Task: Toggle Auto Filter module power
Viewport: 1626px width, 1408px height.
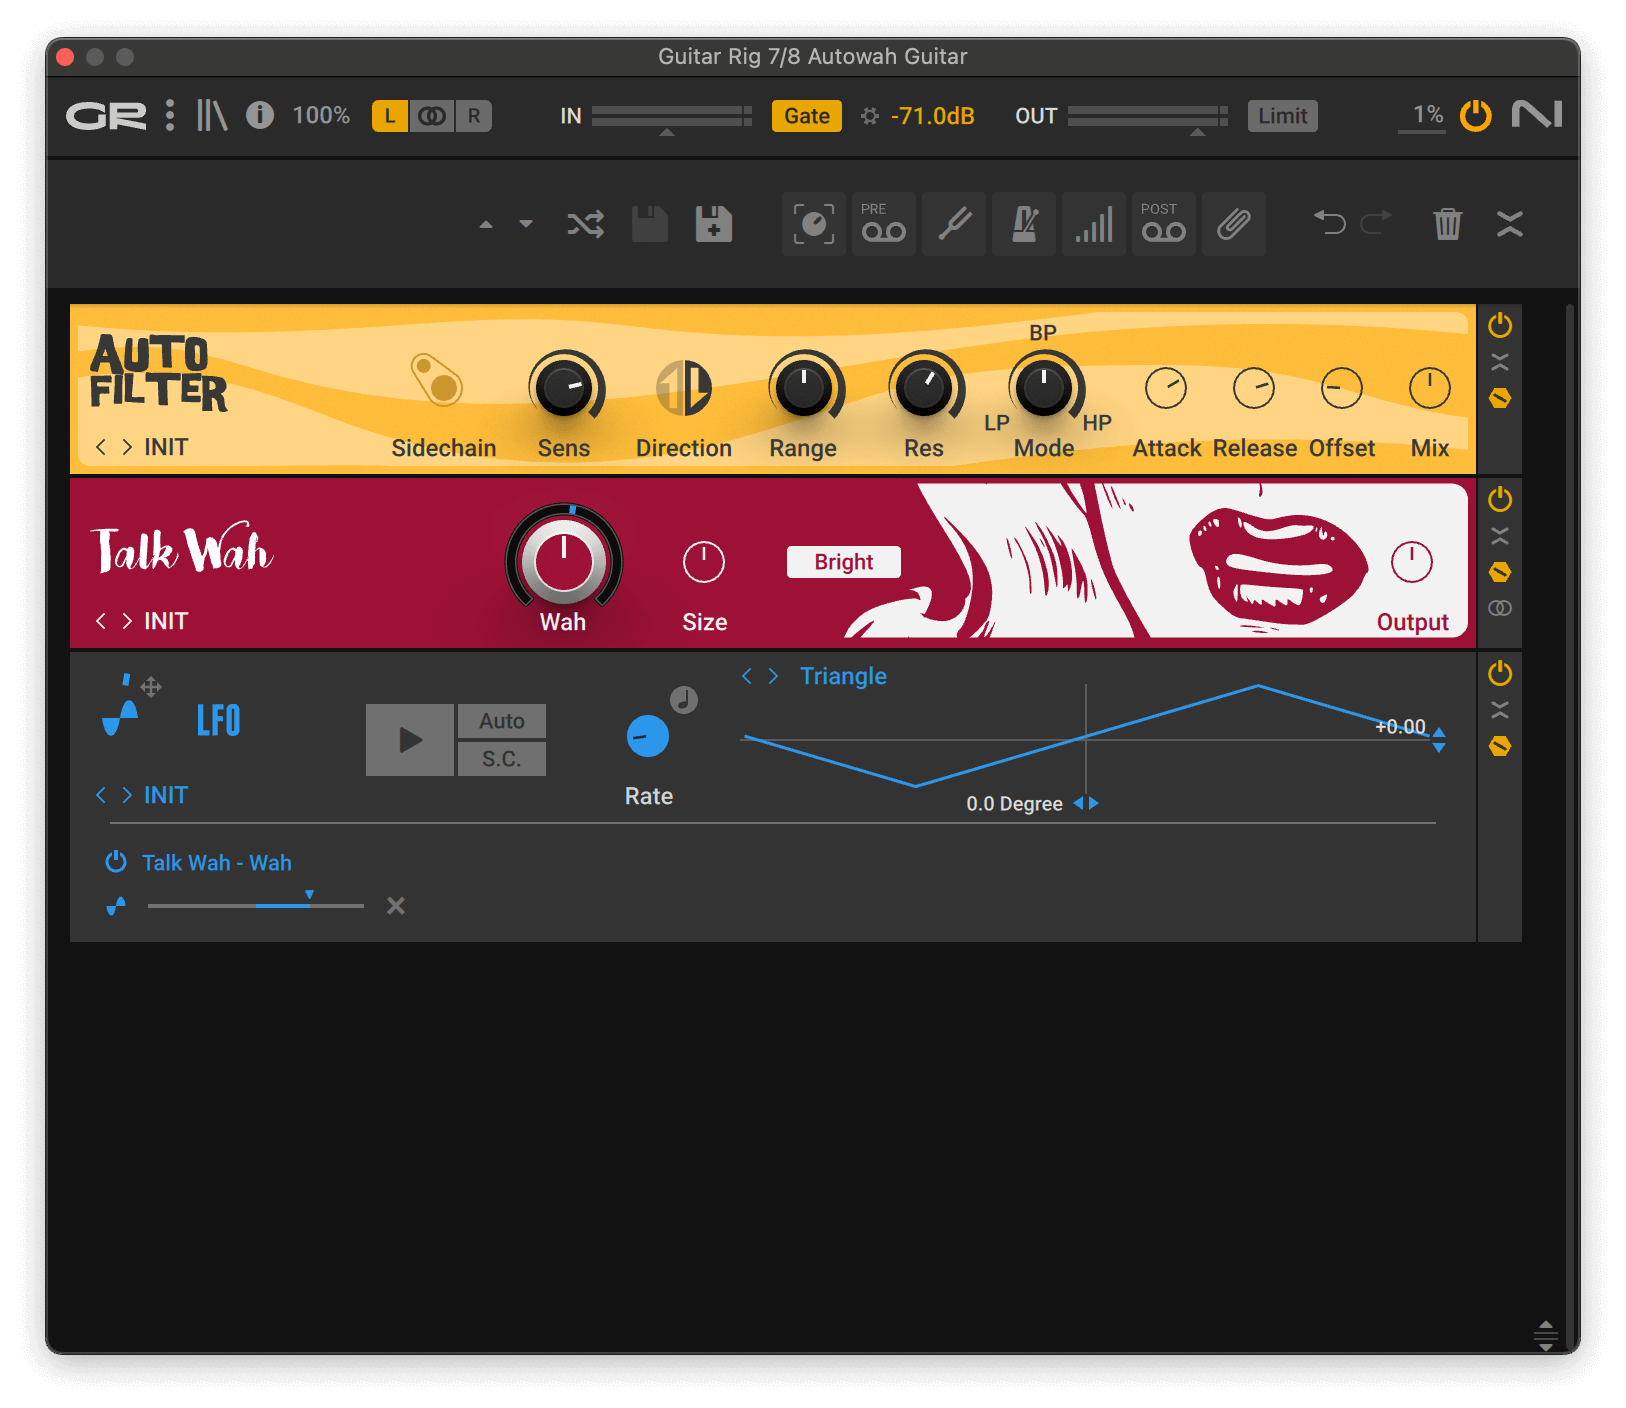Action: 1499,325
